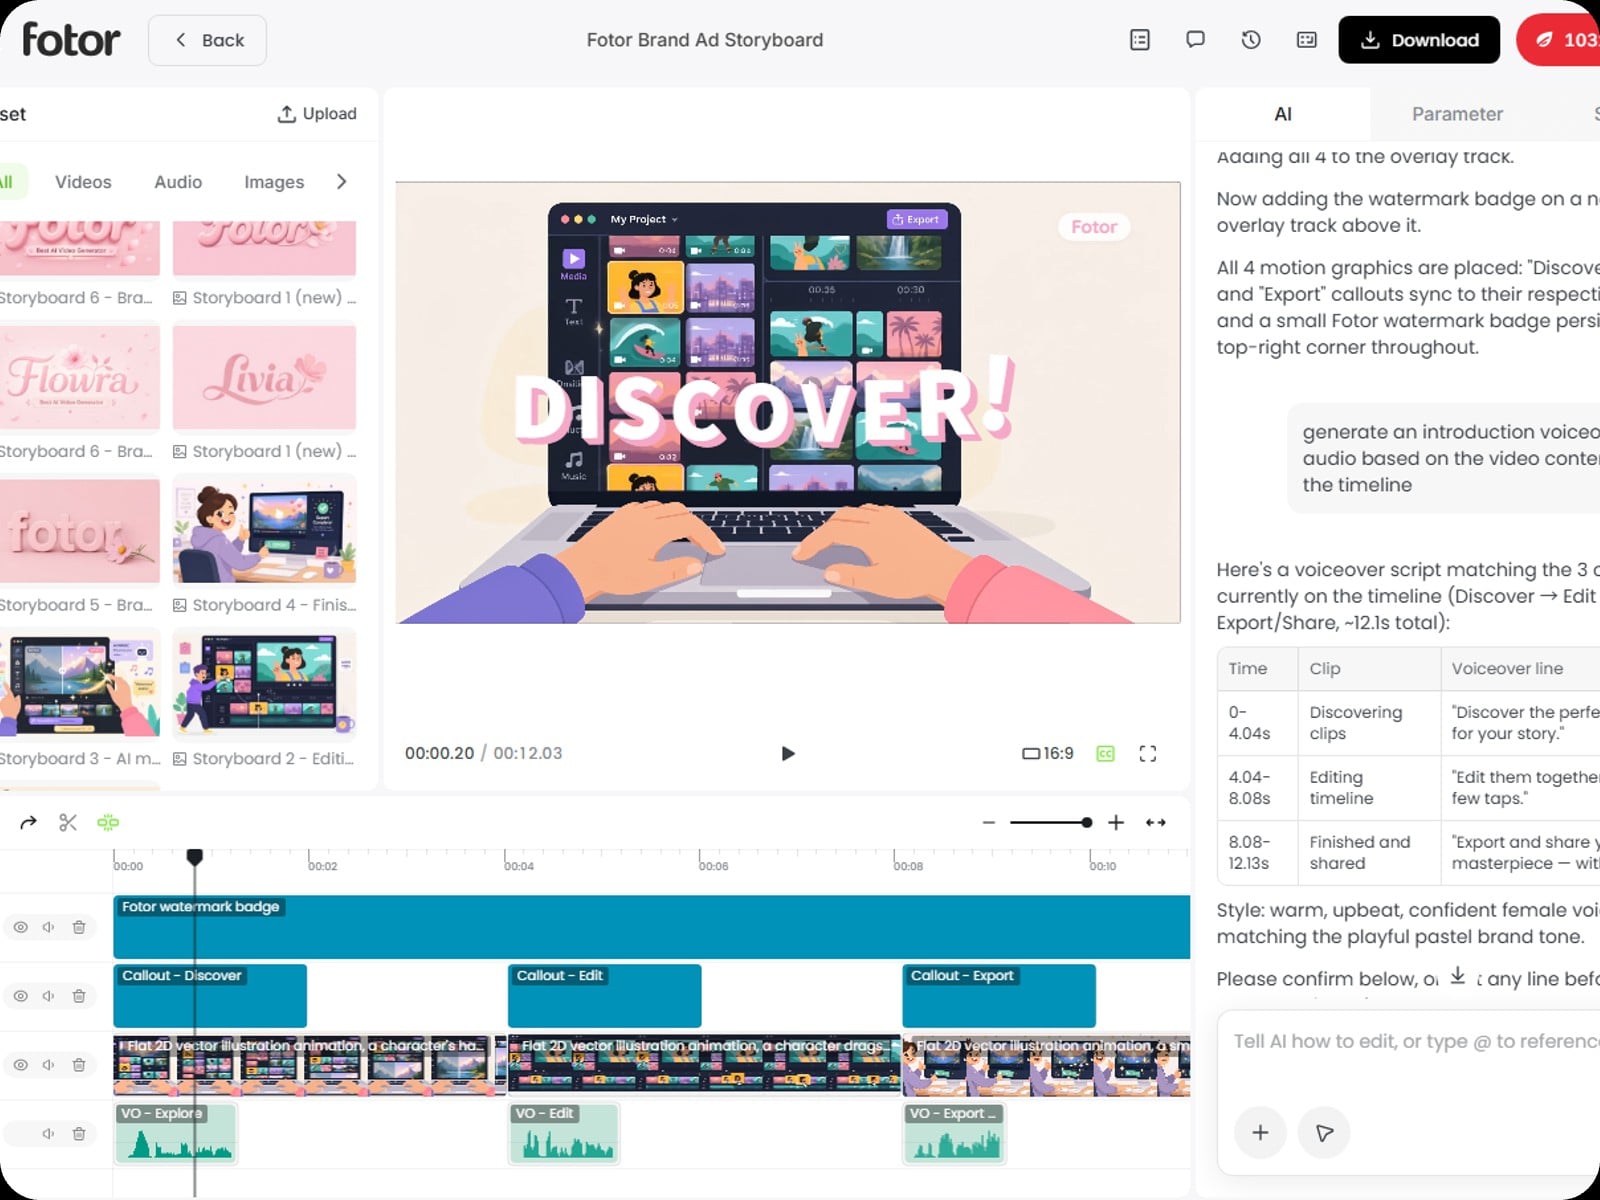
Task: Select Storyboard 2 - Editi thumbnail
Action: coord(264,685)
